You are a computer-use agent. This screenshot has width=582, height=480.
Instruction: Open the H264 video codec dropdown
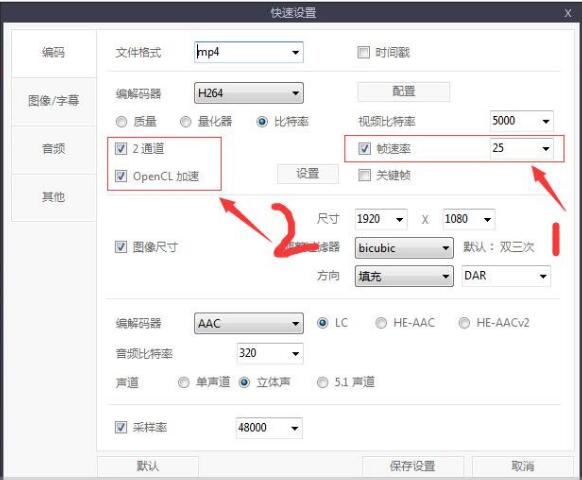pyautogui.click(x=249, y=93)
